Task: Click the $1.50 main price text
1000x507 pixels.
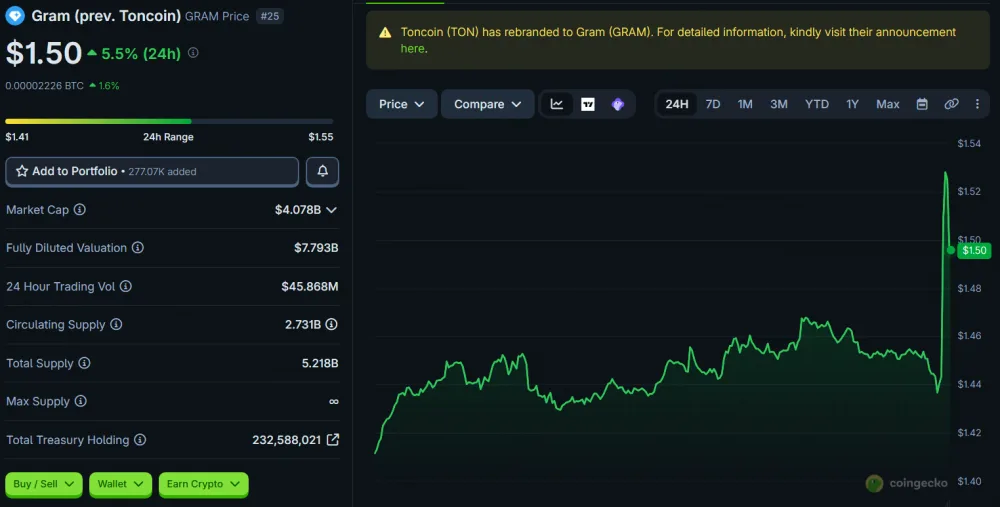Action: click(x=44, y=54)
